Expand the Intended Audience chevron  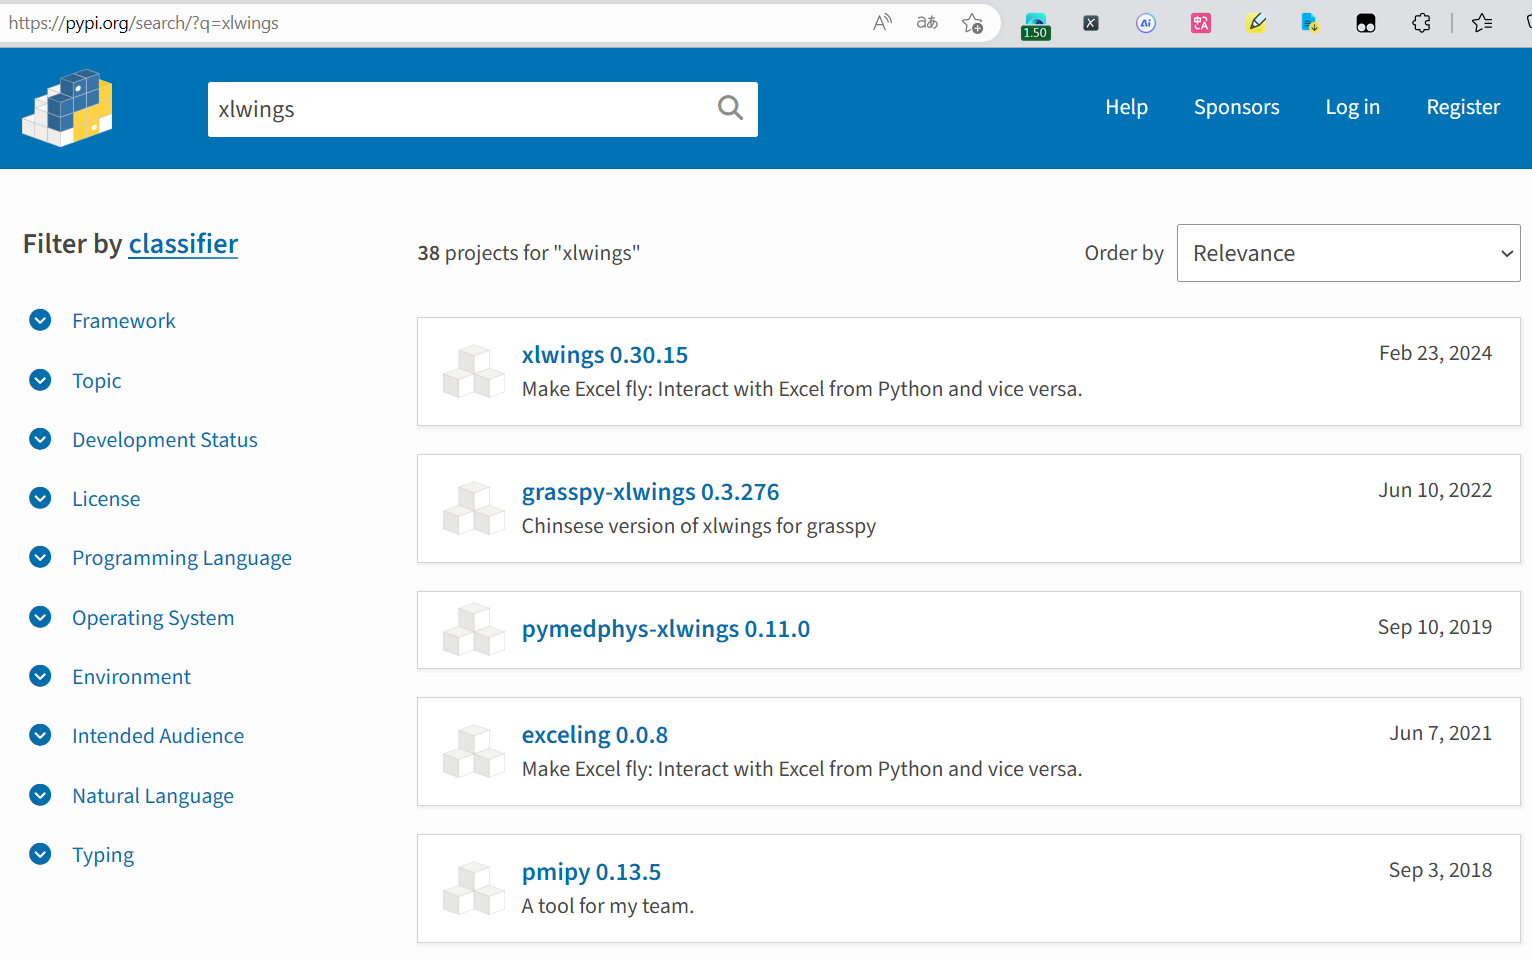40,735
